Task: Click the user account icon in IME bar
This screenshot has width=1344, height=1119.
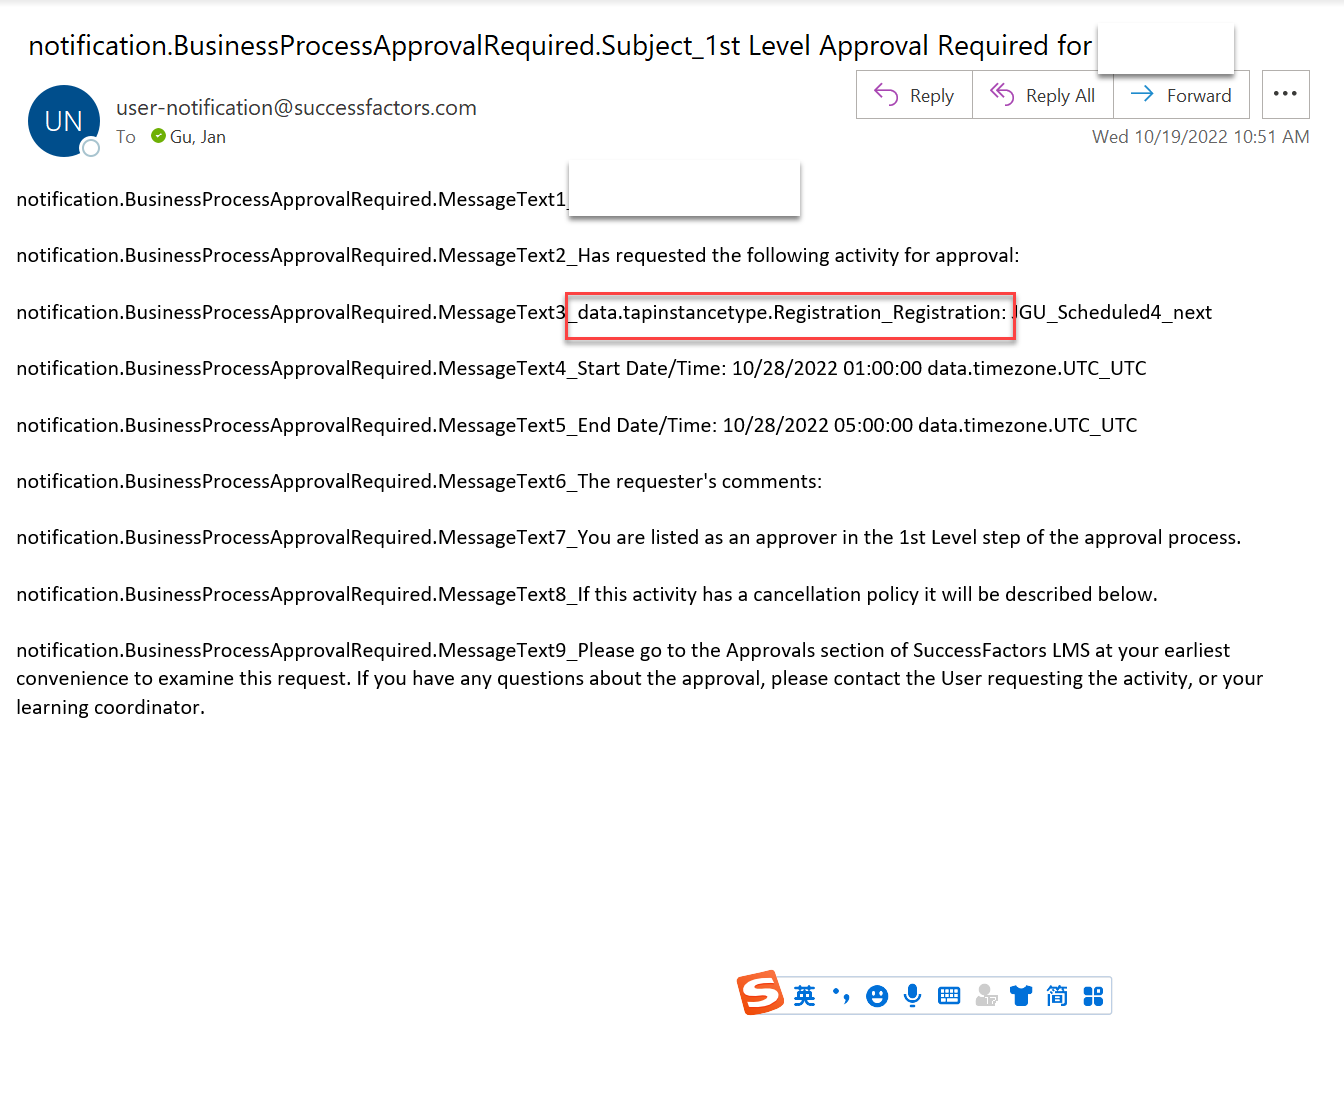Action: pos(986,996)
